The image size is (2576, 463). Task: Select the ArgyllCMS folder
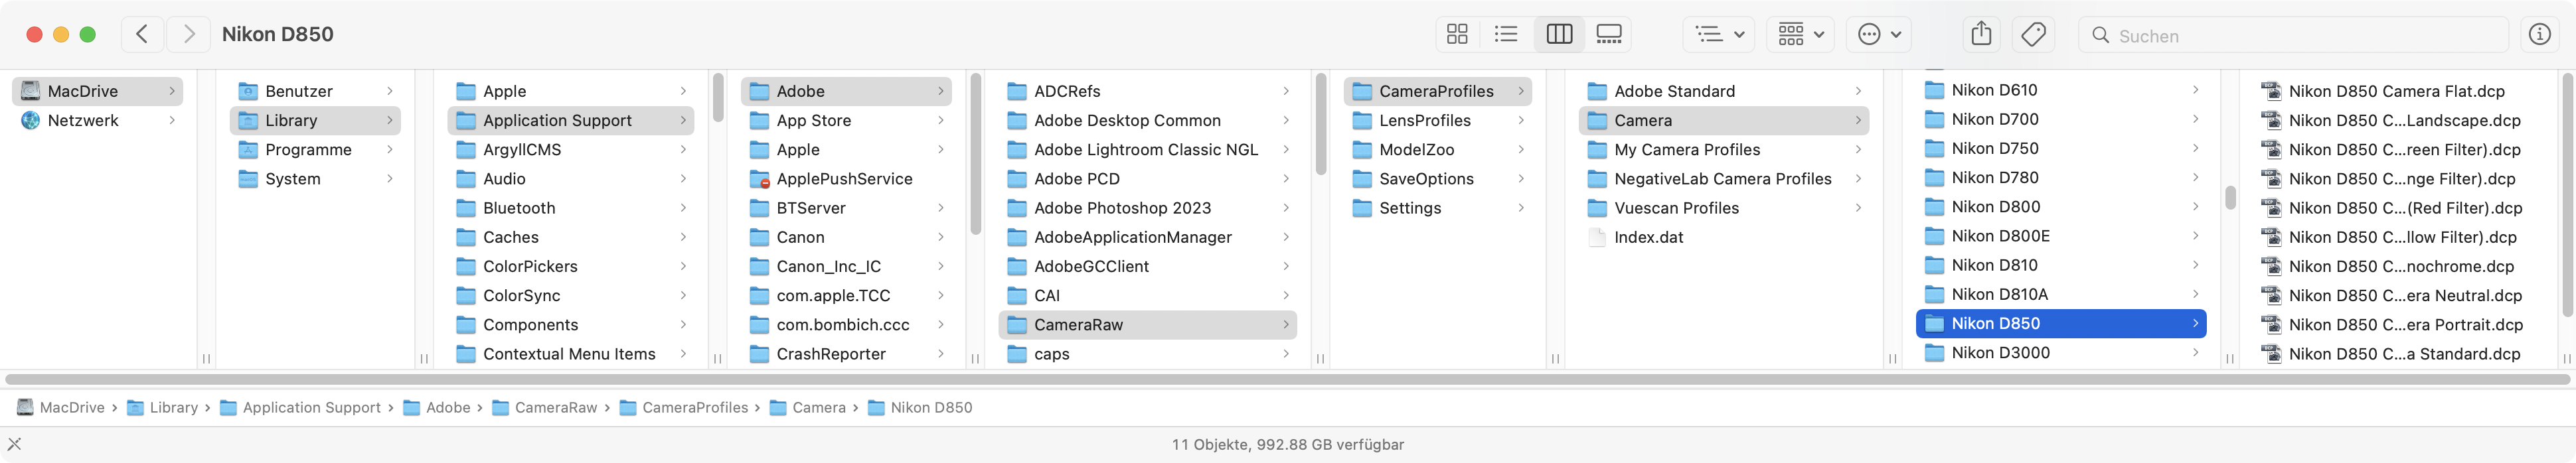(571, 149)
